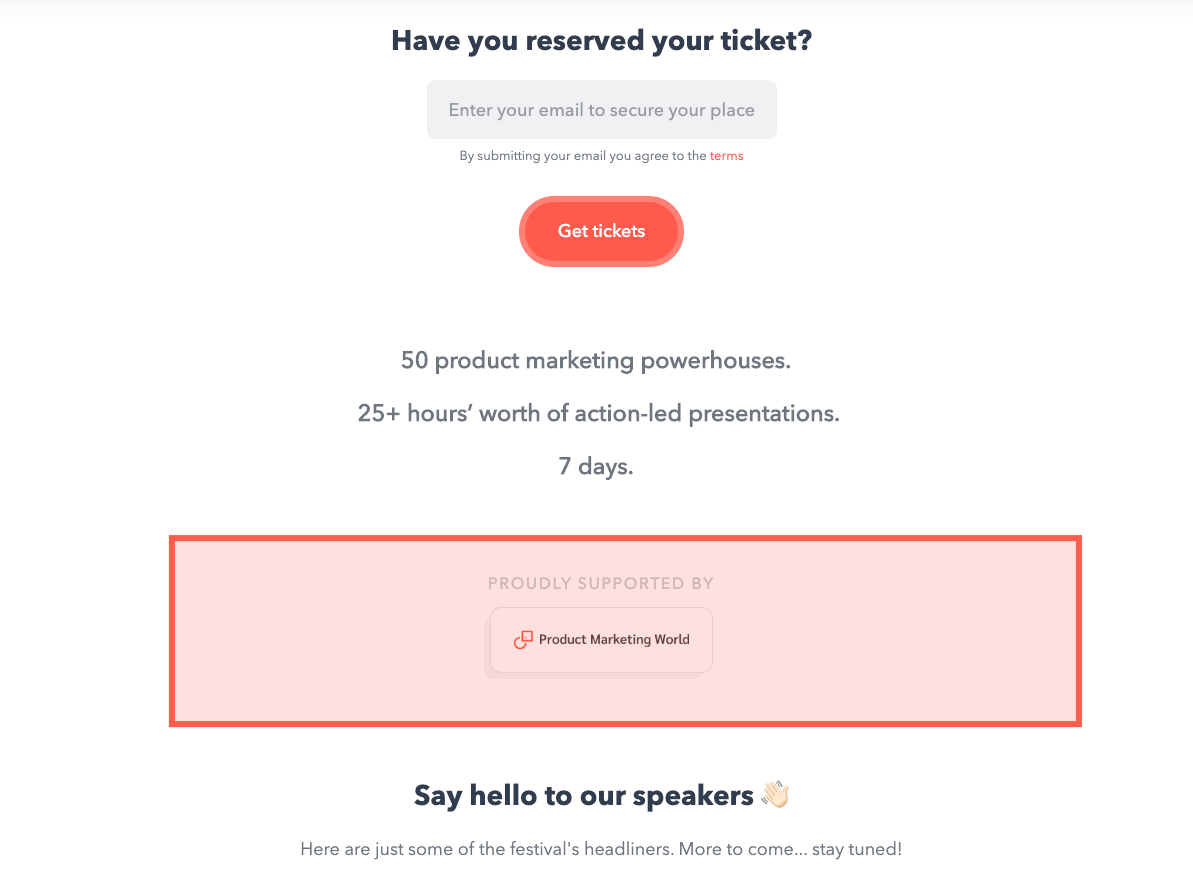Image resolution: width=1193 pixels, height=874 pixels.
Task: Select the 'Have you reserved your ticket?' heading
Action: (601, 40)
